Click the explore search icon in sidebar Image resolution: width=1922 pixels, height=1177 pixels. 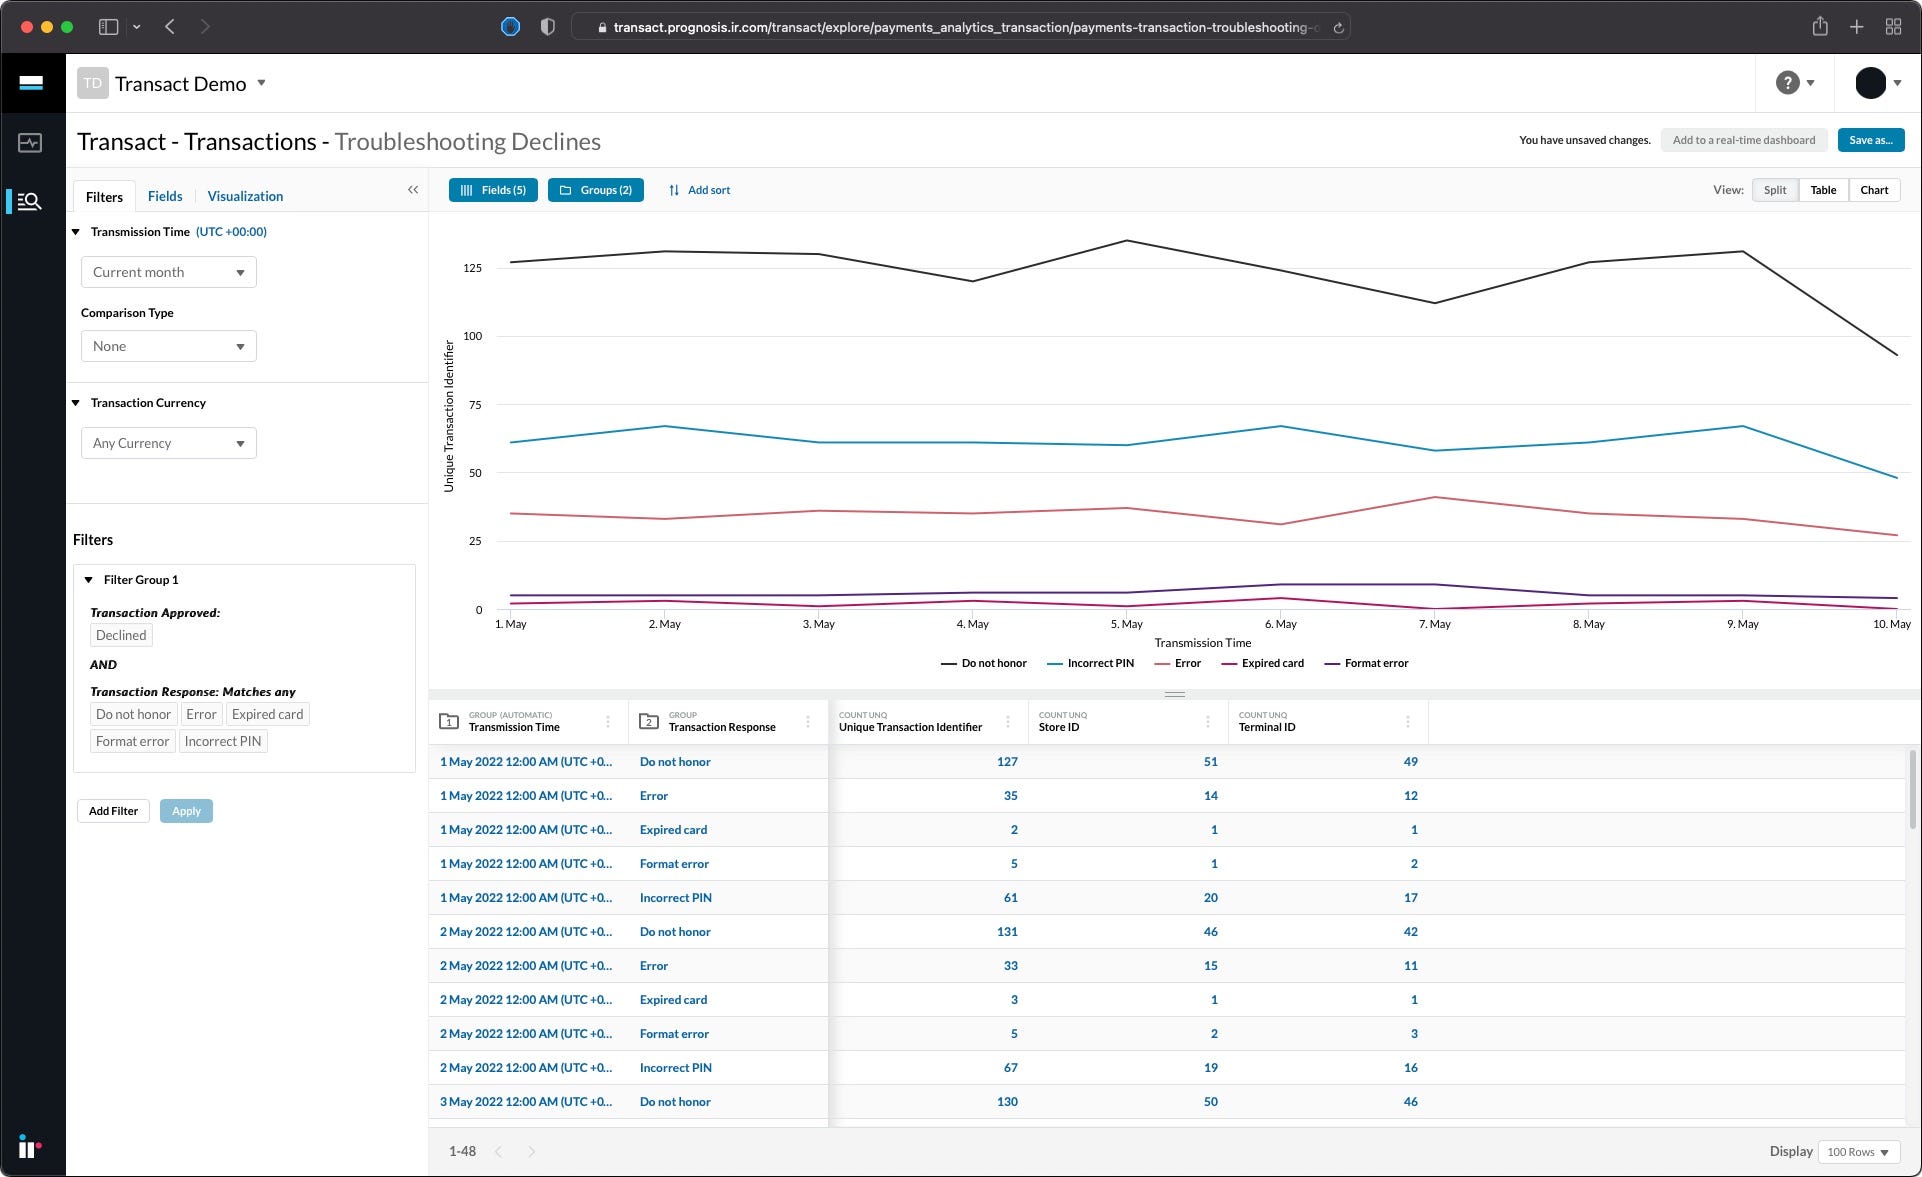(30, 202)
